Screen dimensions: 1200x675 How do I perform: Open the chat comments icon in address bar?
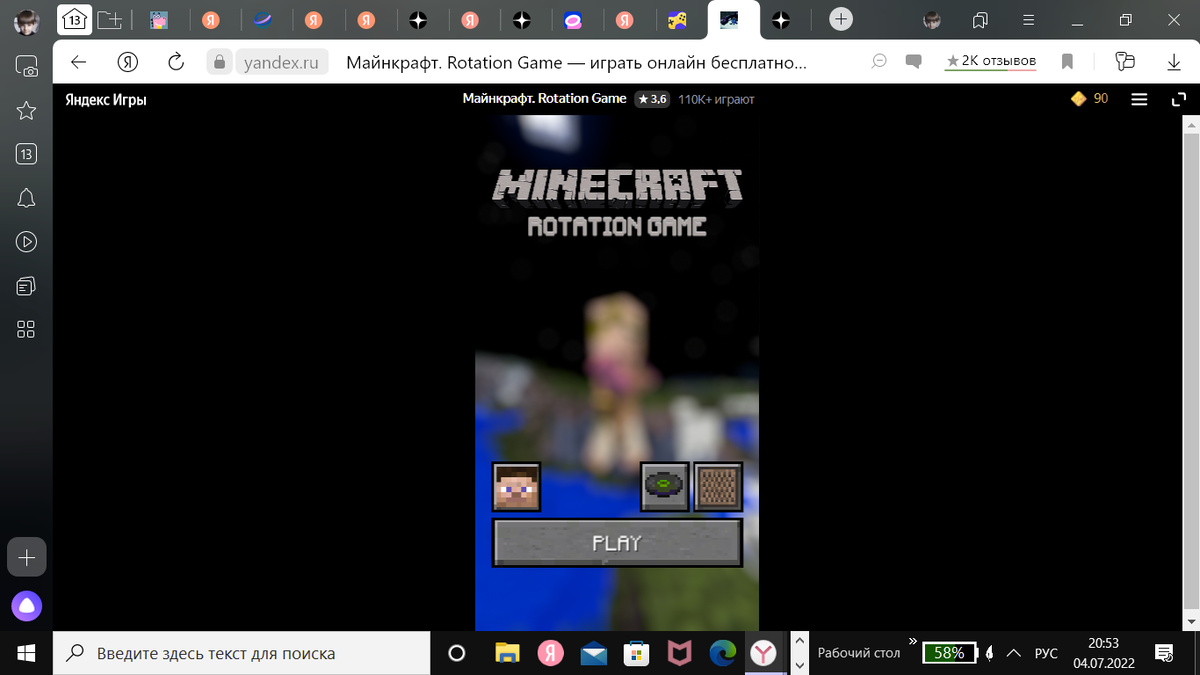tap(913, 62)
